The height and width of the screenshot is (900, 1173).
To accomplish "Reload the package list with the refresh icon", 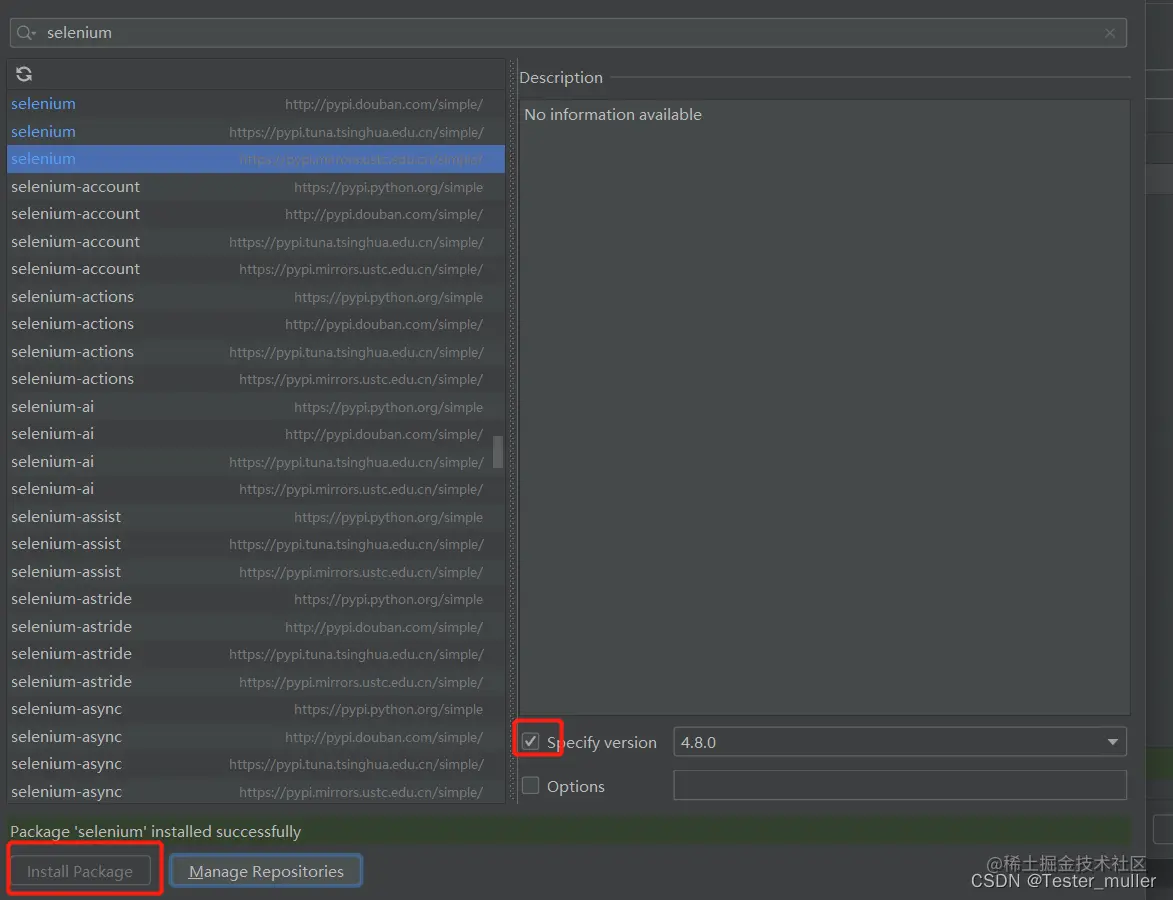I will [x=24, y=74].
